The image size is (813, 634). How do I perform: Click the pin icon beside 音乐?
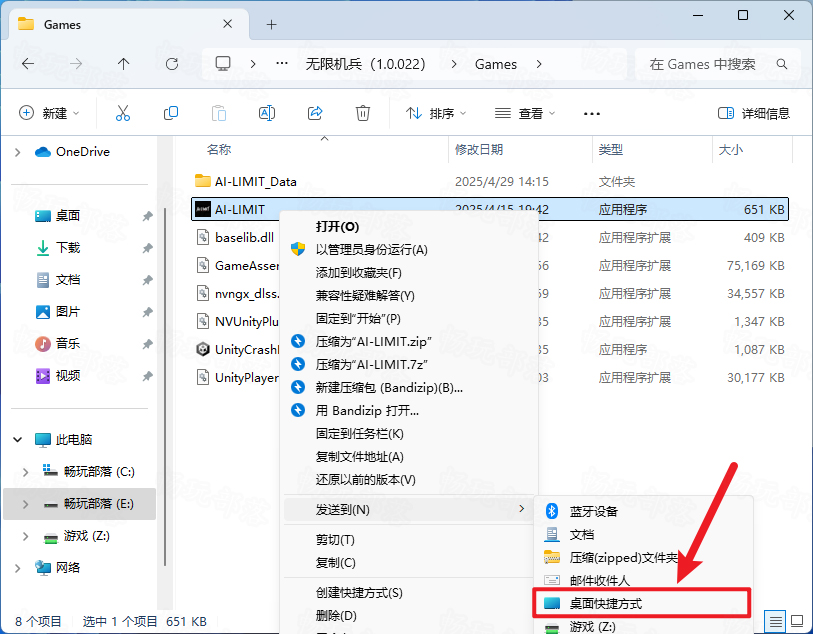(x=148, y=344)
